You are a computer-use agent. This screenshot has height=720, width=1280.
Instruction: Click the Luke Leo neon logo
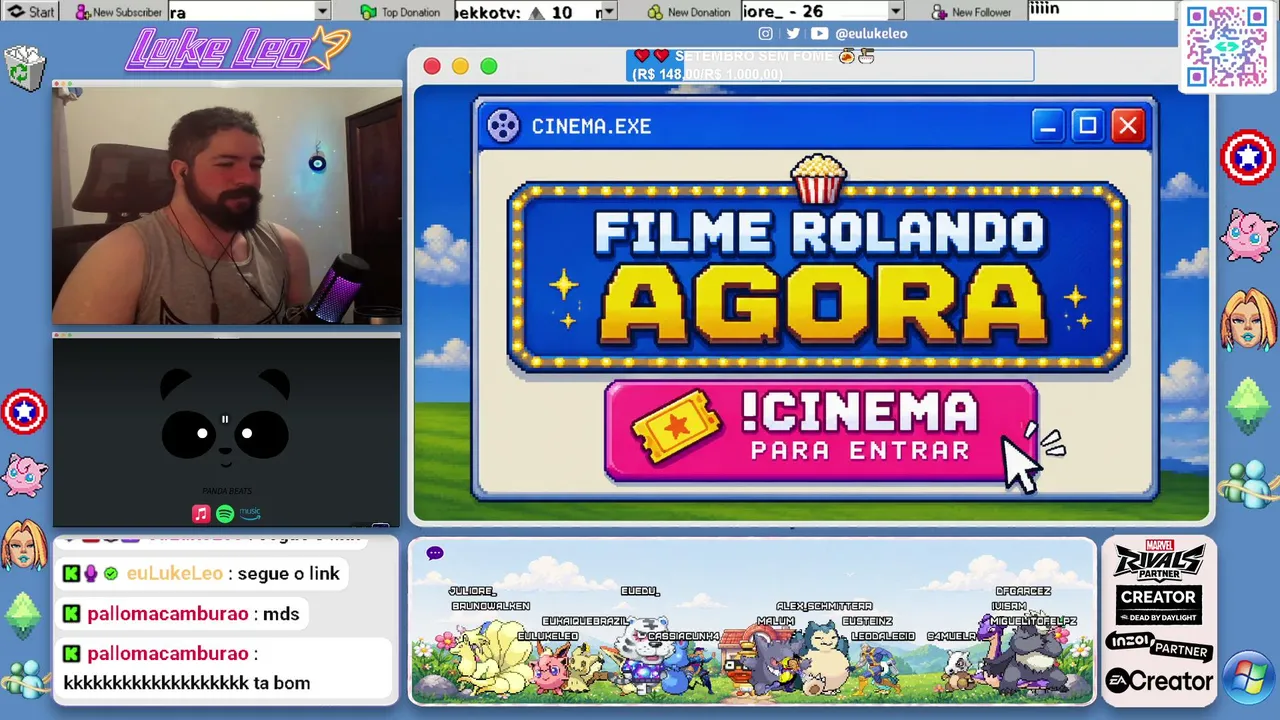pos(237,48)
